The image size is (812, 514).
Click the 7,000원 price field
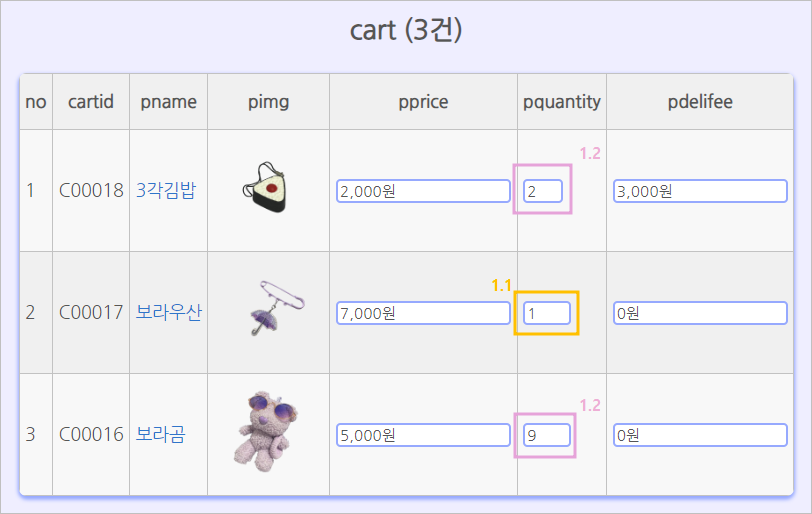click(423, 313)
